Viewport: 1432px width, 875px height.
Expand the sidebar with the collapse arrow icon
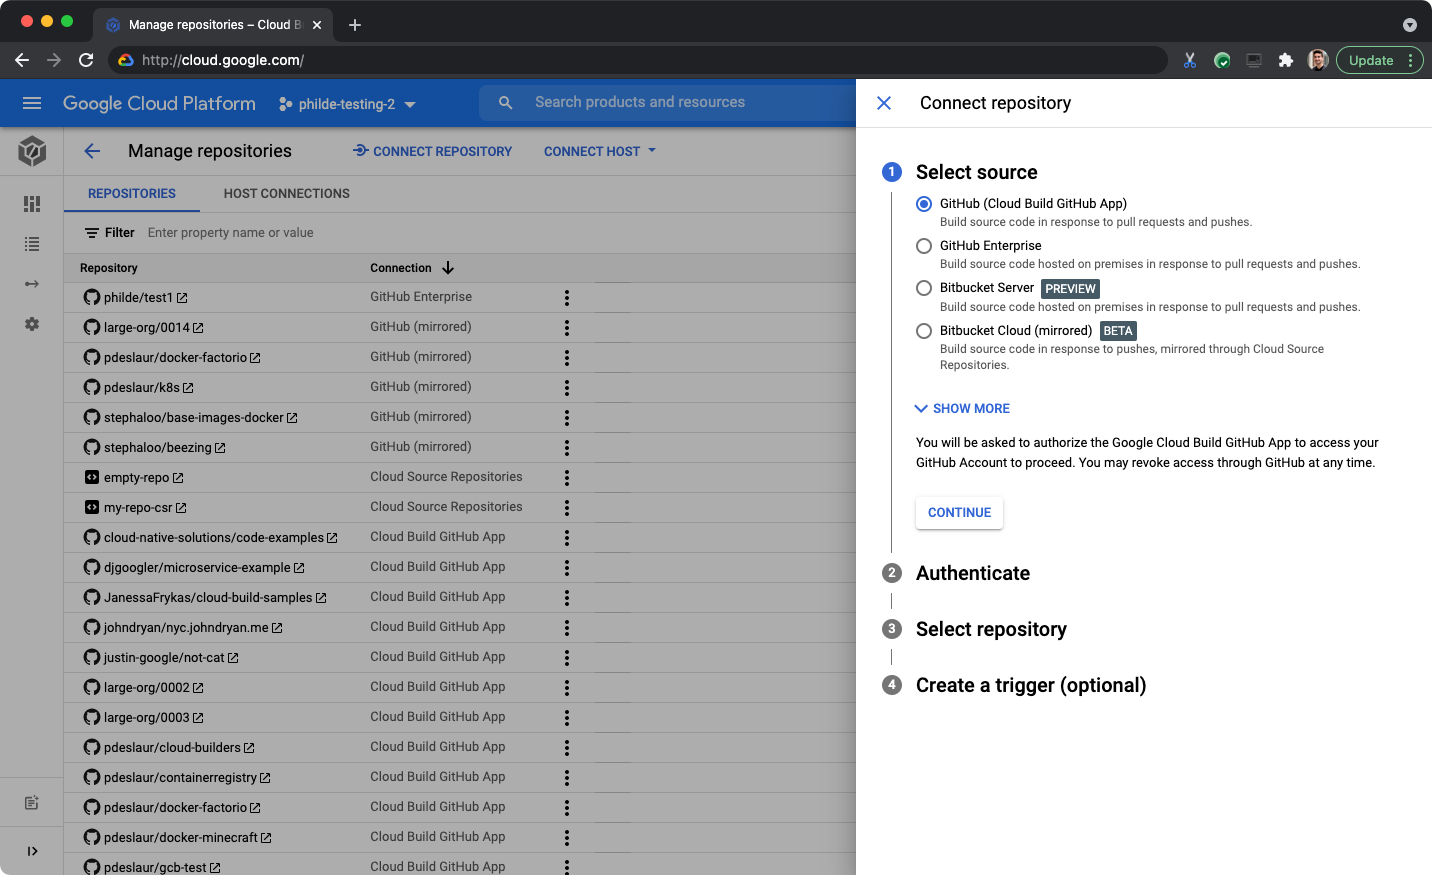(x=32, y=851)
